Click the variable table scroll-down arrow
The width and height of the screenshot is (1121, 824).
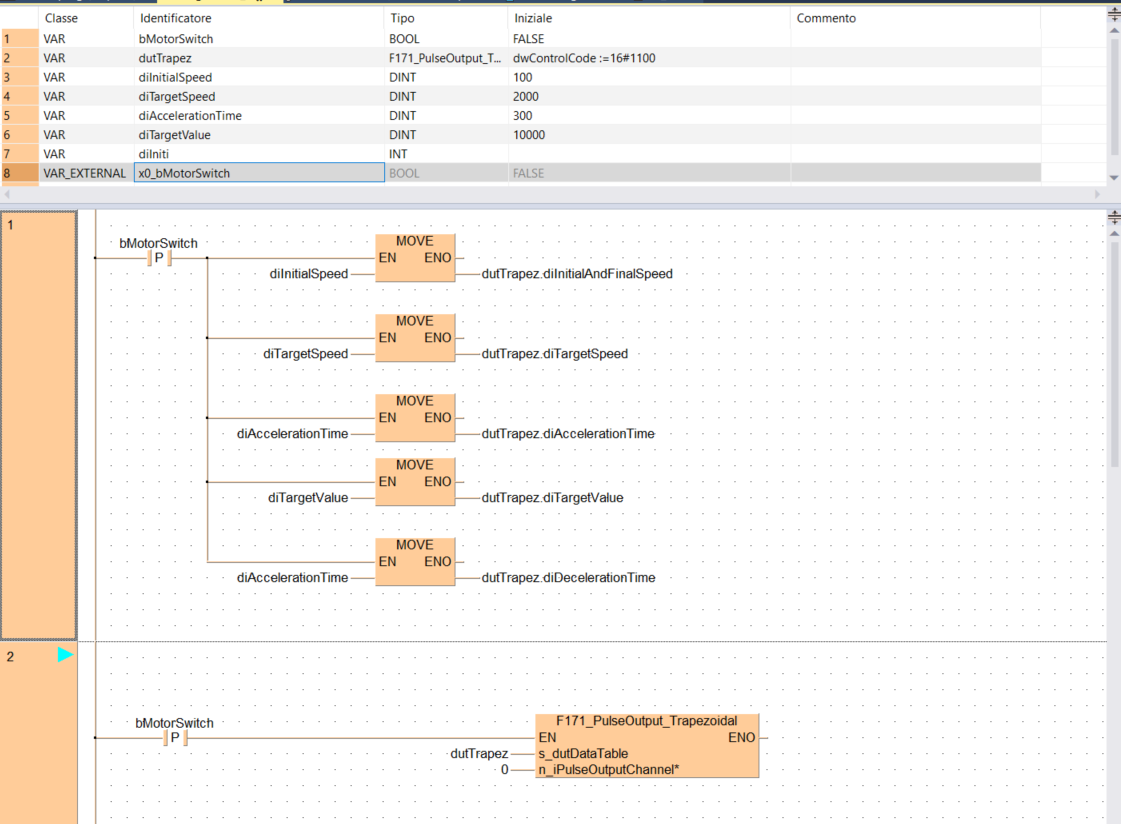(x=1115, y=176)
